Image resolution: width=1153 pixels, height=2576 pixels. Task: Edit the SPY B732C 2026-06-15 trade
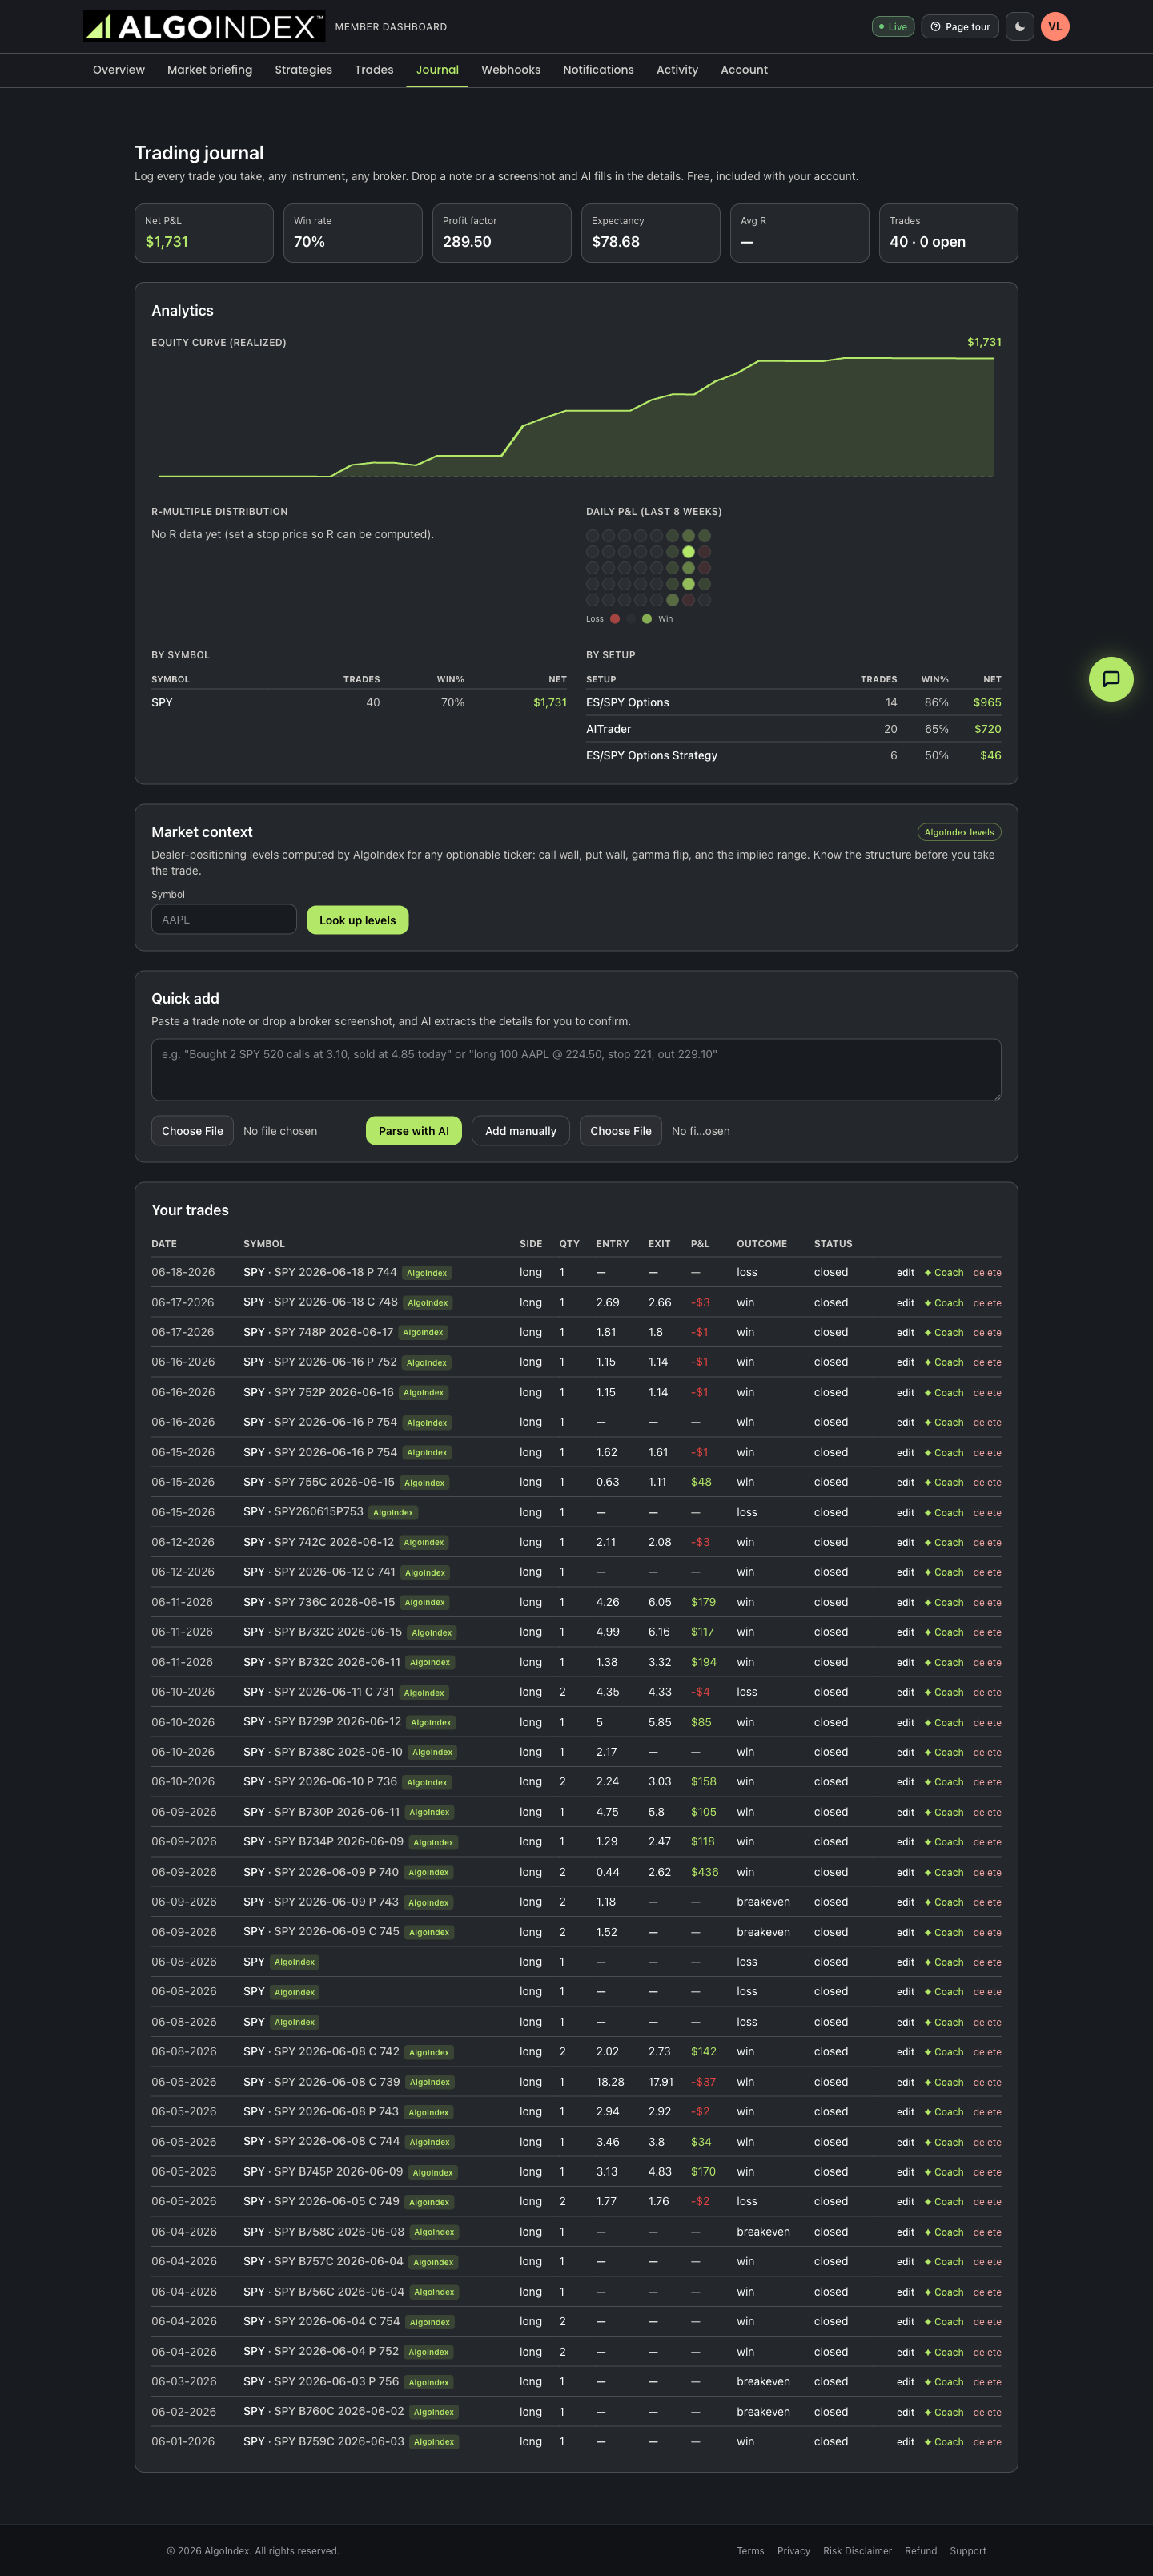point(905,1633)
